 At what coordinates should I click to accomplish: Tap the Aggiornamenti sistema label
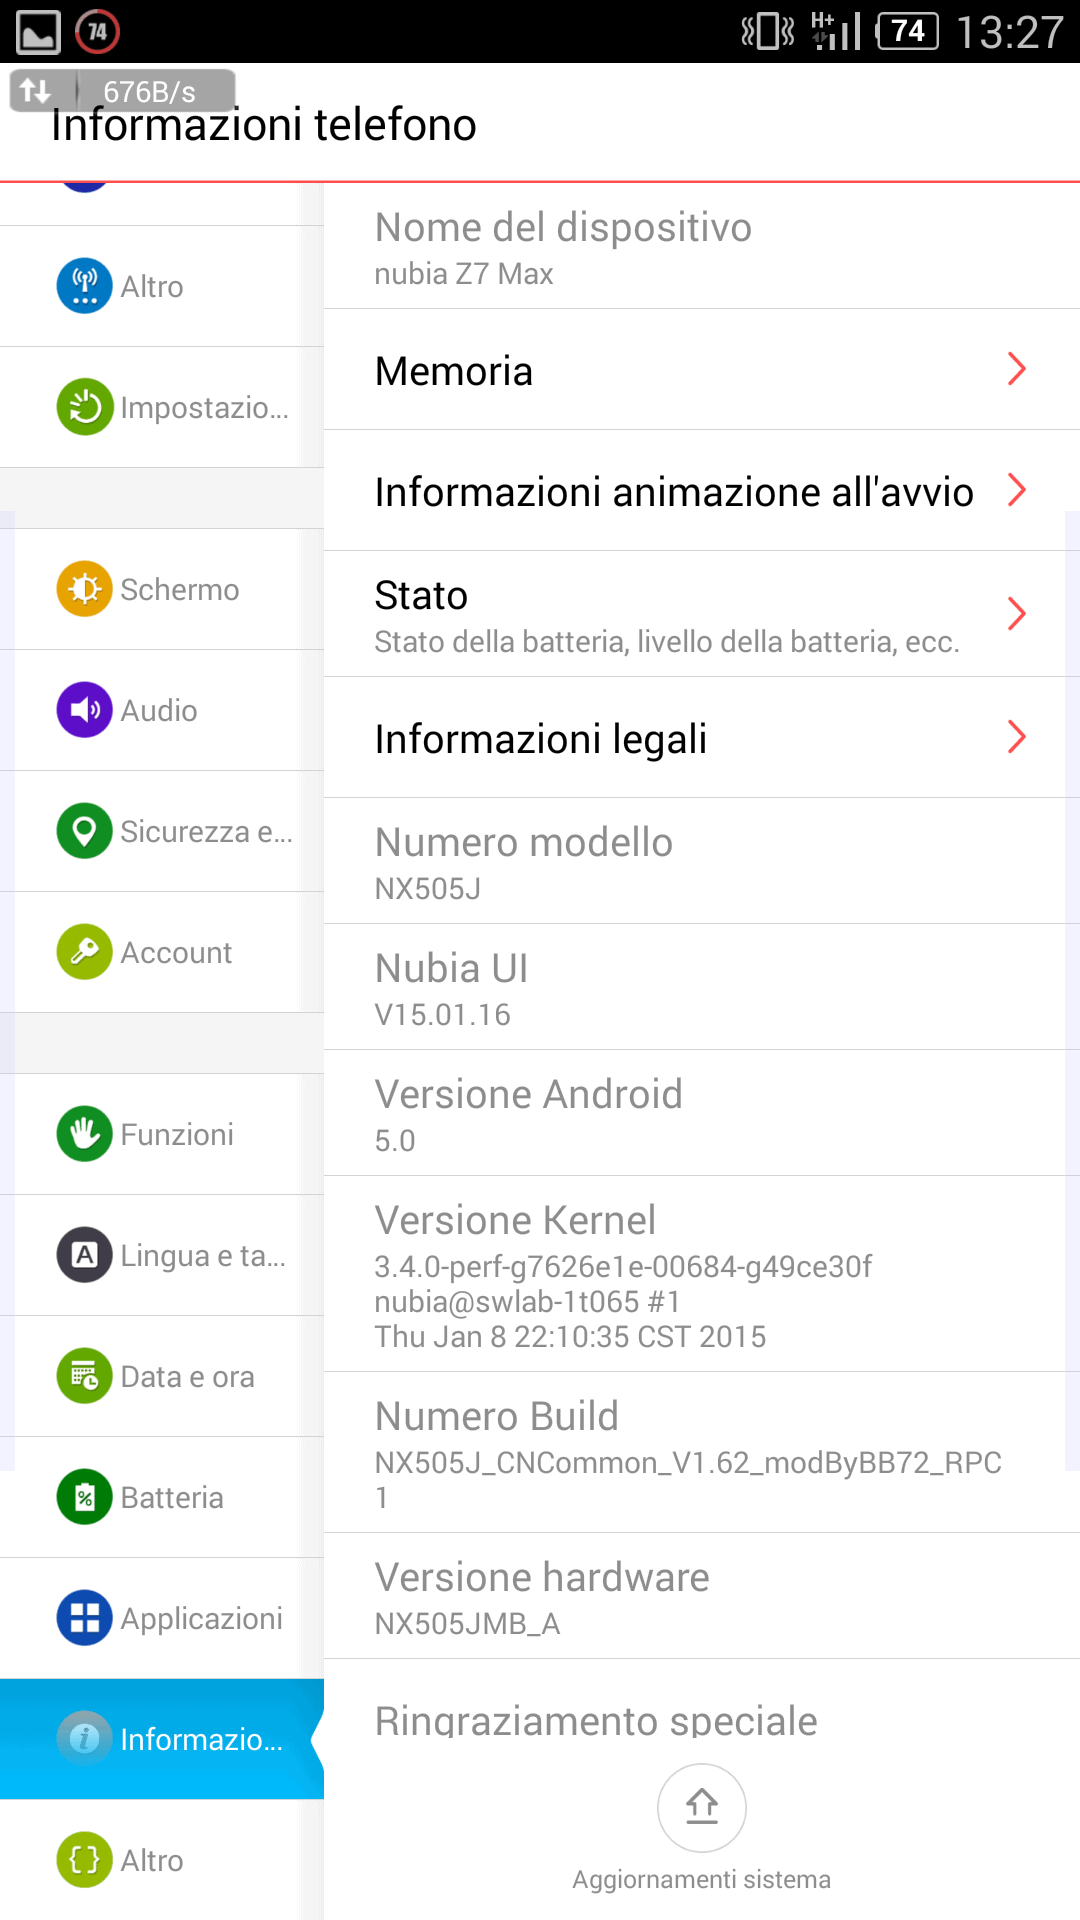701,1880
